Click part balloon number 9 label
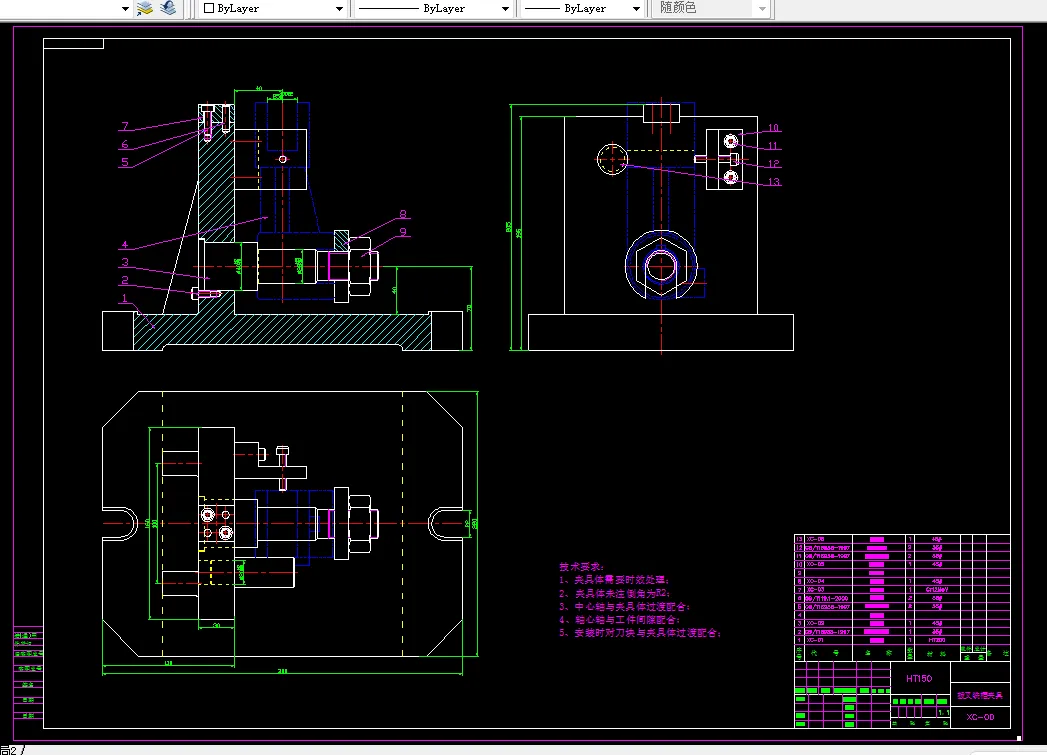 (403, 232)
